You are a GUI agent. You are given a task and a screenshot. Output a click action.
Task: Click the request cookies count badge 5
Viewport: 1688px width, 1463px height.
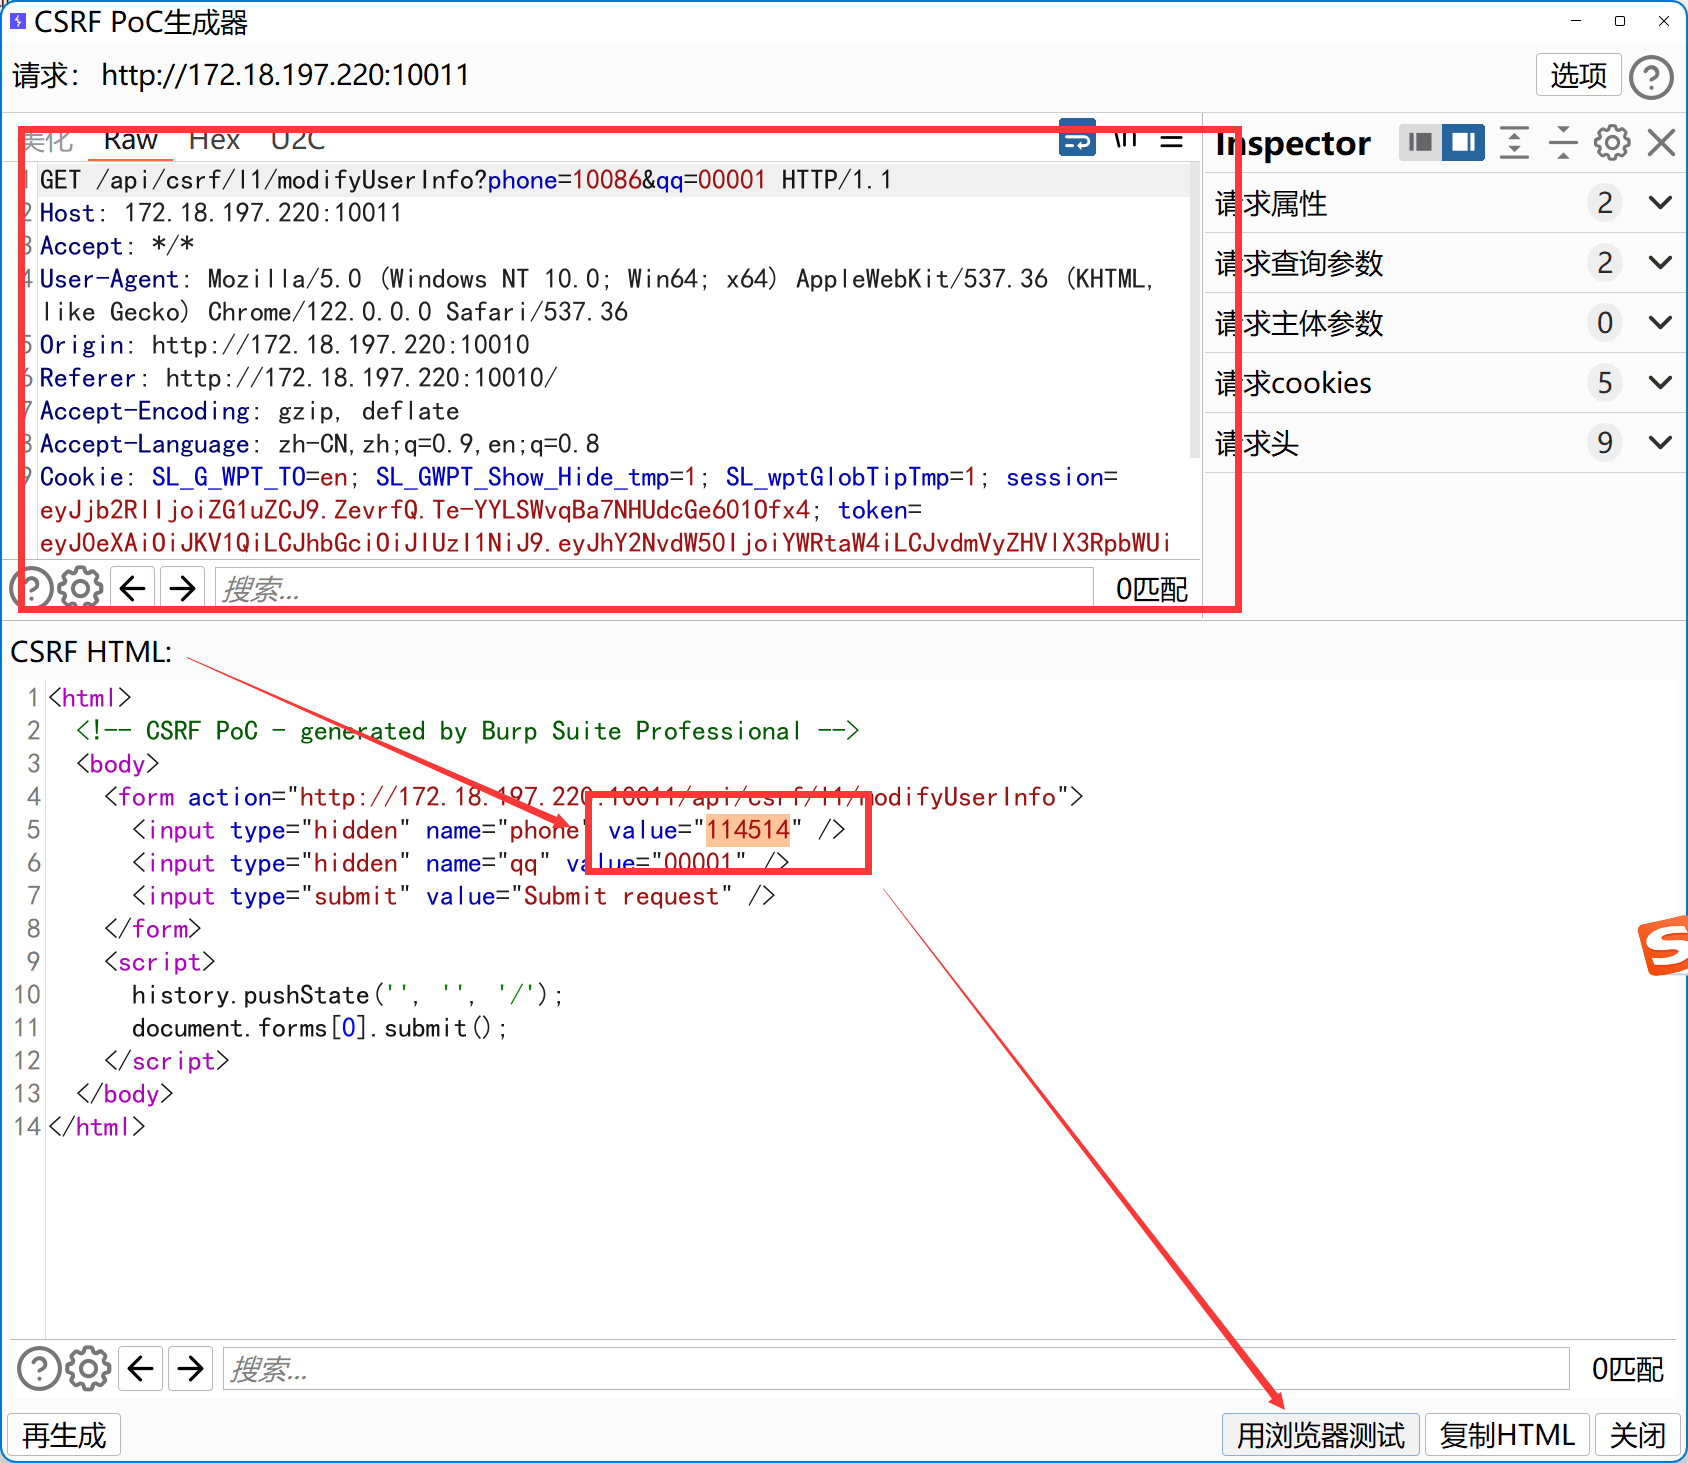(x=1605, y=383)
